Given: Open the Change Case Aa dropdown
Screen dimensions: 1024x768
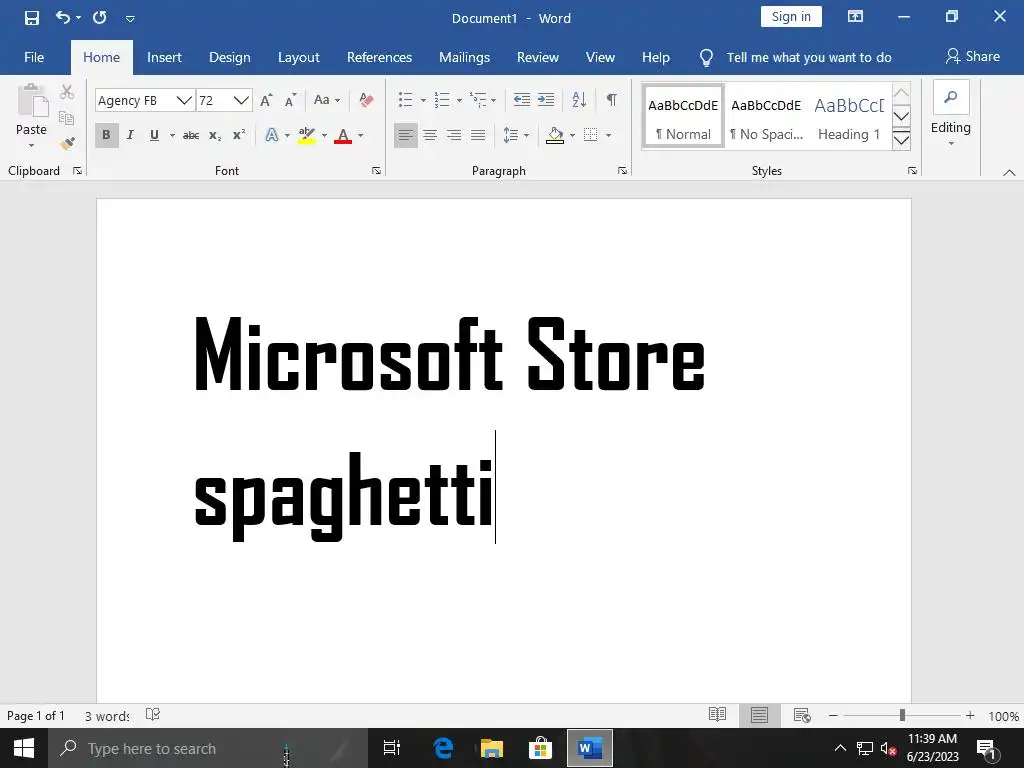Looking at the screenshot, I should [x=327, y=100].
